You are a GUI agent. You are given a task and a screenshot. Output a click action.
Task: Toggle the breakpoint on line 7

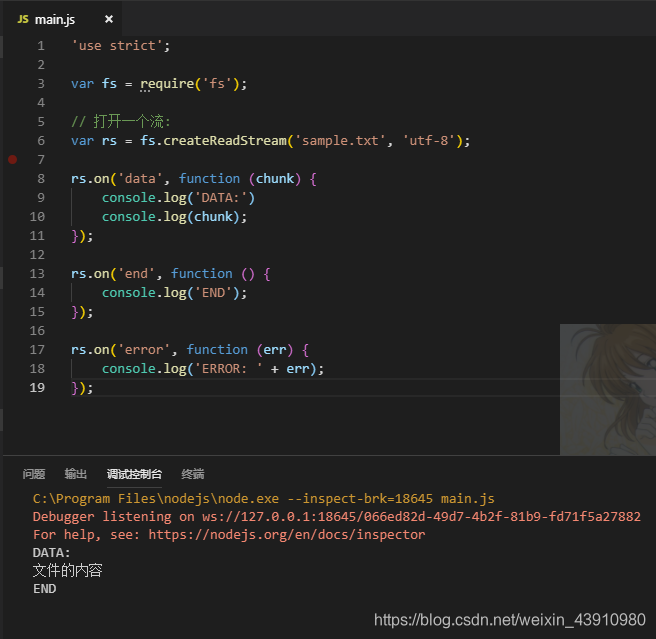click(x=13, y=159)
